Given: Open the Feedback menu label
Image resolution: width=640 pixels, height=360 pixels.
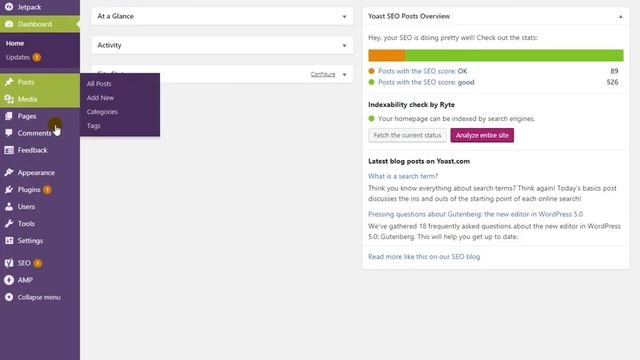Looking at the screenshot, I should coord(32,150).
